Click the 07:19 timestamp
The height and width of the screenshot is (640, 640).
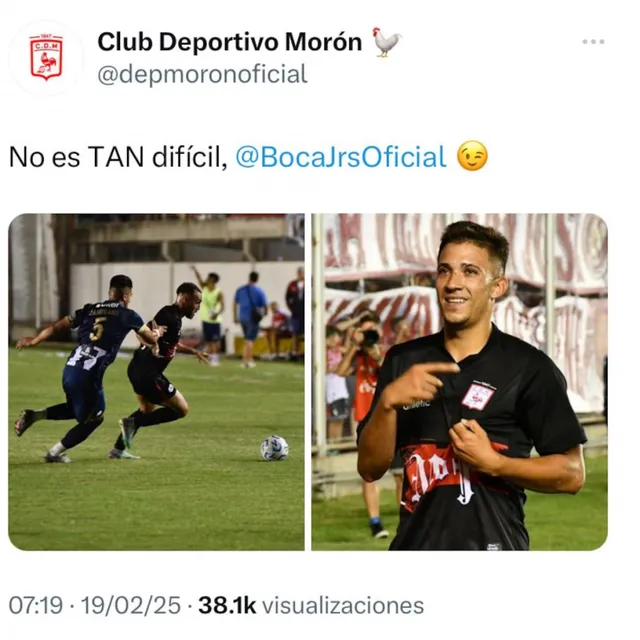tap(36, 605)
